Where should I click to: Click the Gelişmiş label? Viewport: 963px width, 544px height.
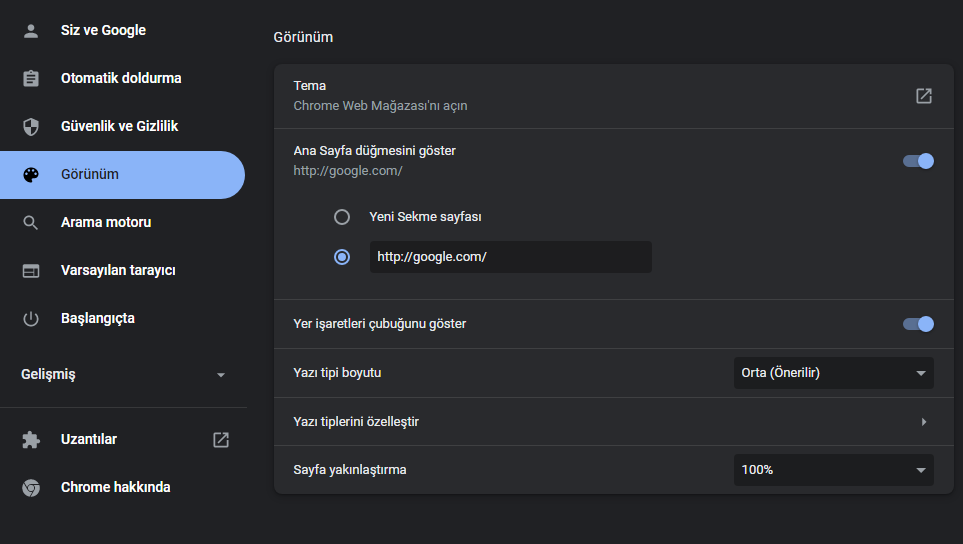coord(48,375)
